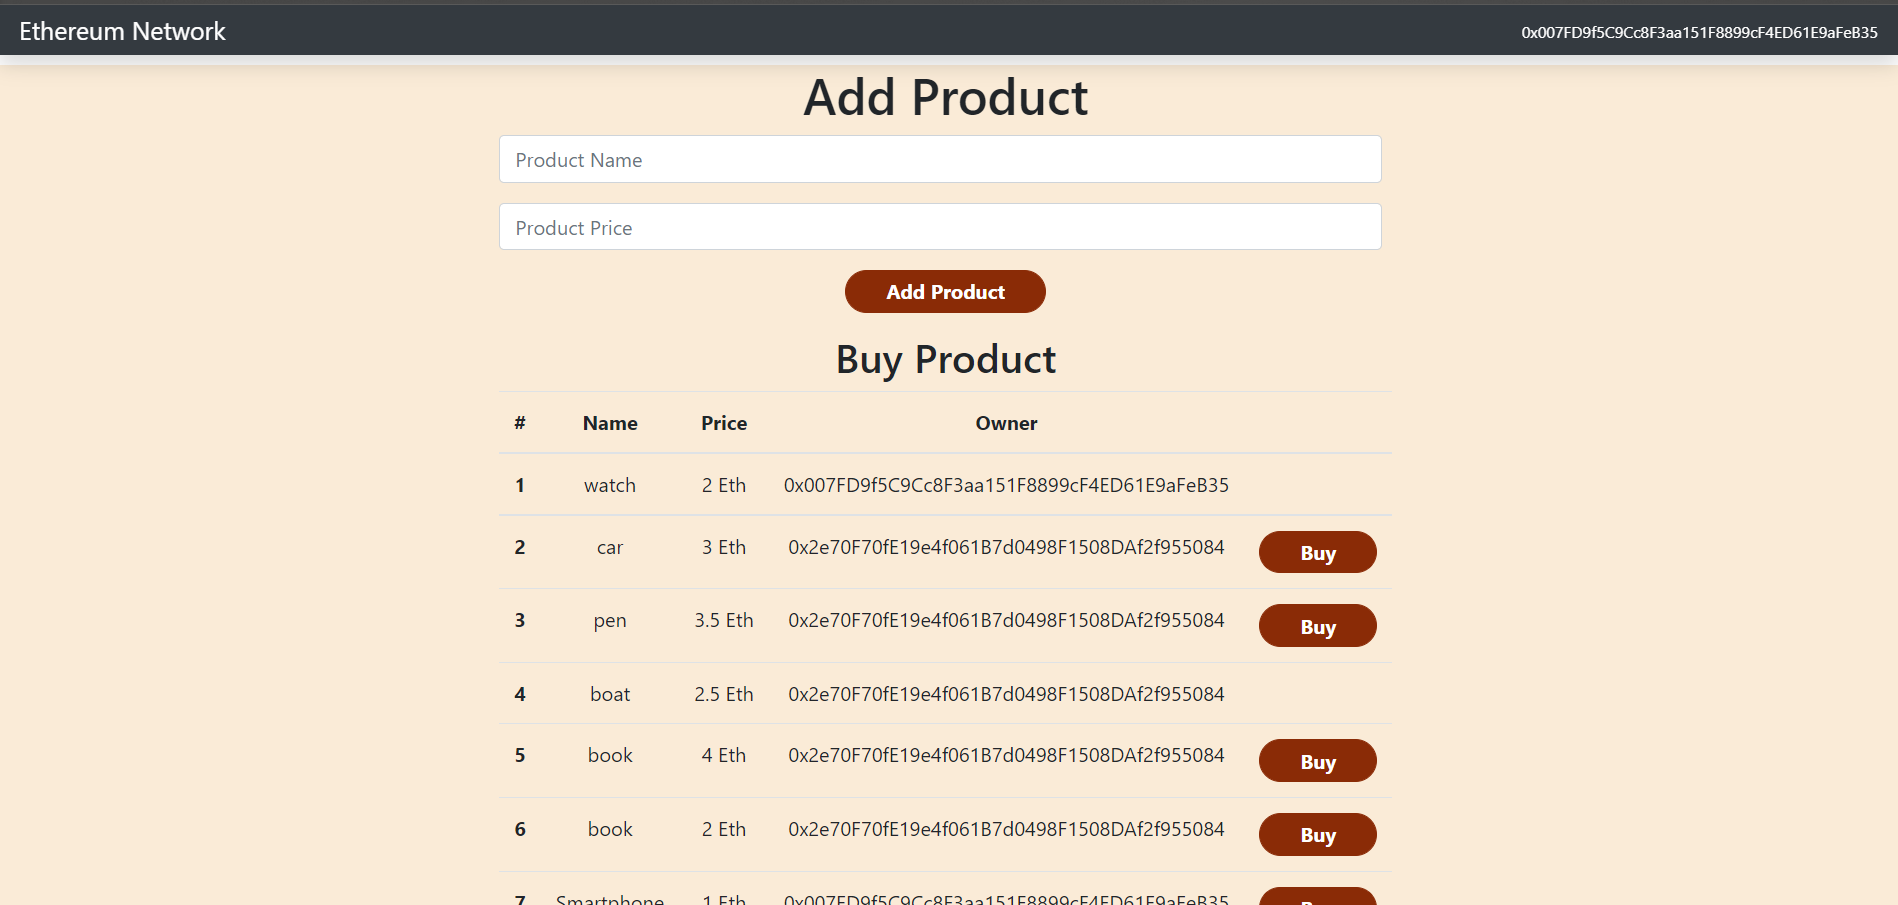The height and width of the screenshot is (905, 1898).
Task: Select the owner address of the watch row
Action: tap(1006, 485)
